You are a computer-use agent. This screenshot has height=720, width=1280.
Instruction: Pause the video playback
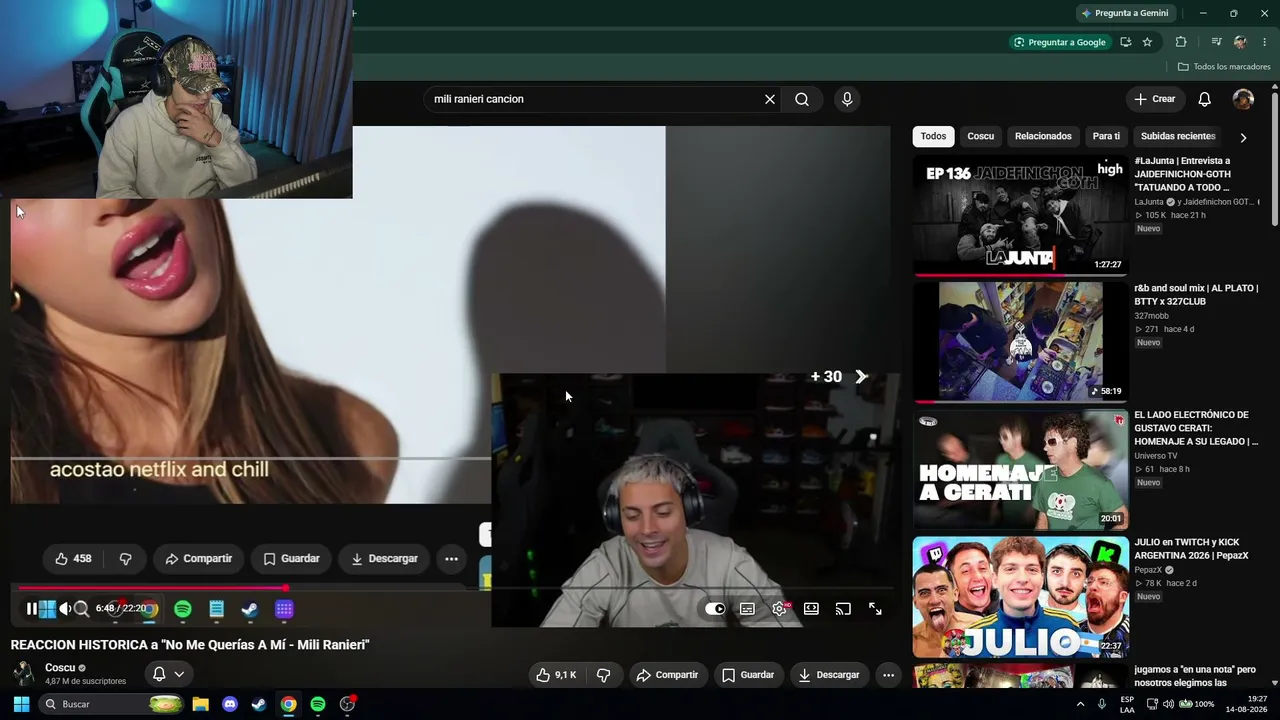[32, 608]
